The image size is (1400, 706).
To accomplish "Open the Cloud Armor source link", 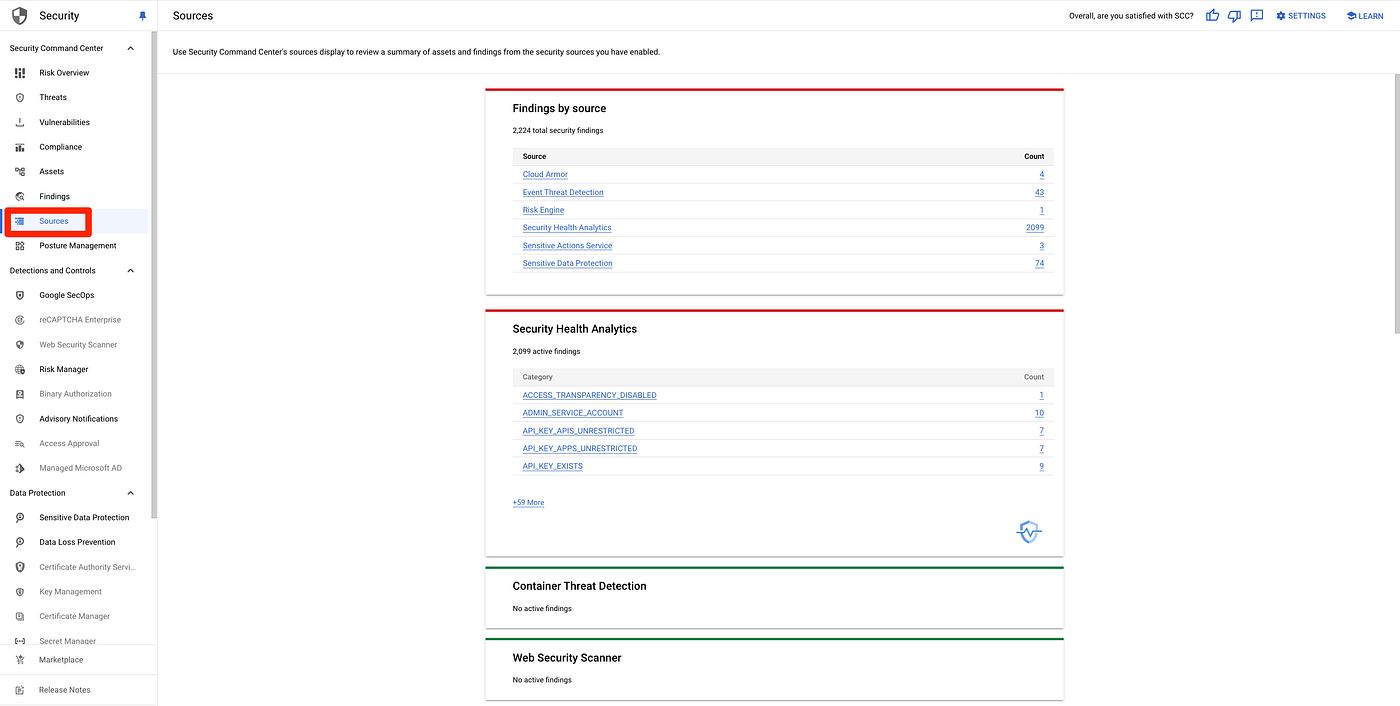I will (545, 174).
